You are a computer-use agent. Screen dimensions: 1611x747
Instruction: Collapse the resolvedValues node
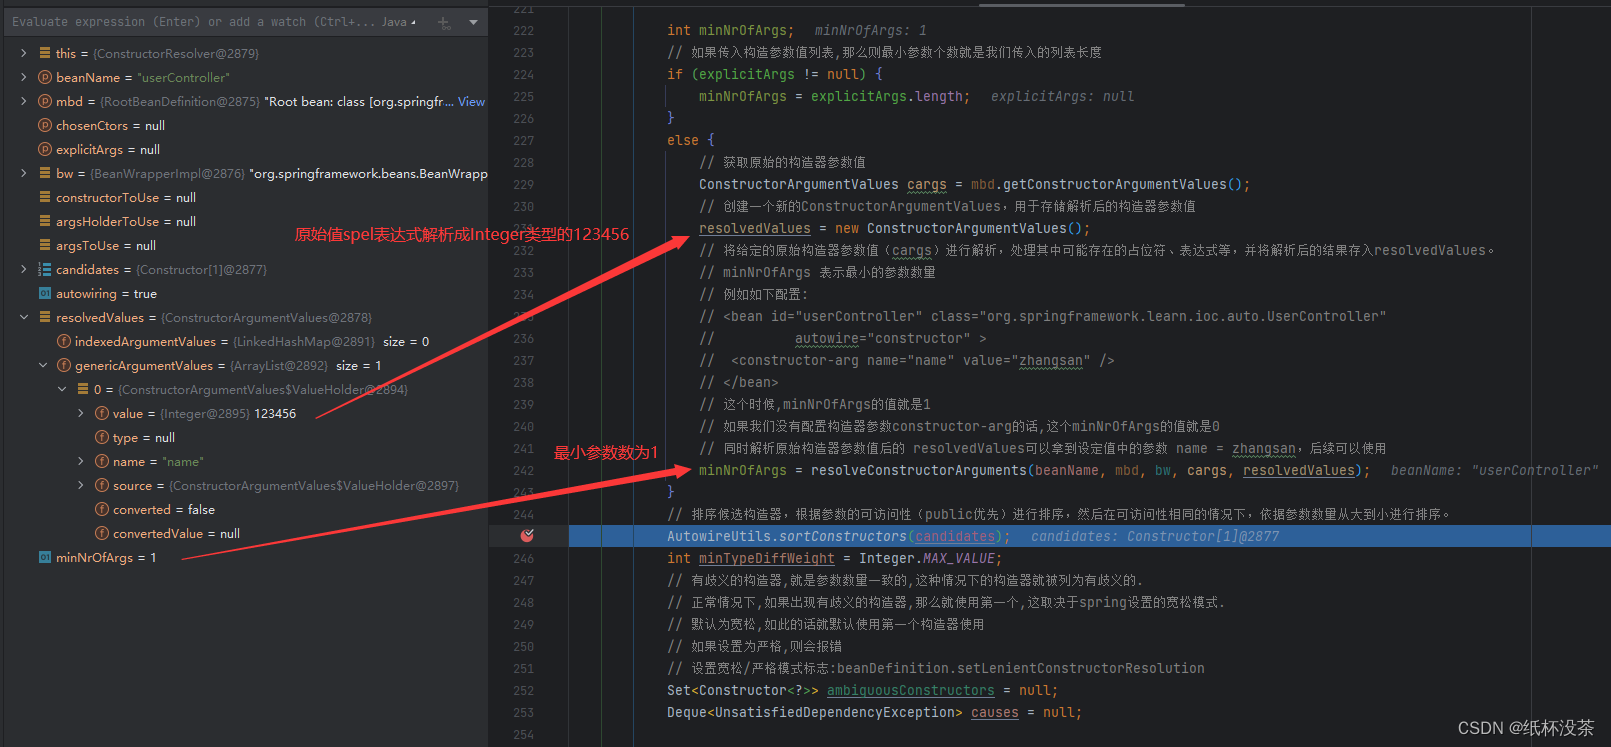tap(24, 317)
